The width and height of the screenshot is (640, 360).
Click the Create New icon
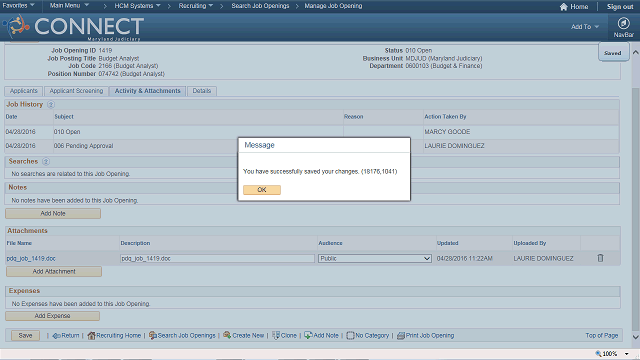pos(227,335)
